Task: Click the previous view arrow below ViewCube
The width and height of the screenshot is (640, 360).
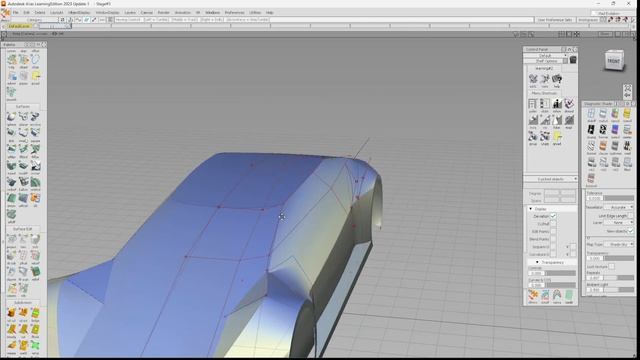Action: coord(628,96)
